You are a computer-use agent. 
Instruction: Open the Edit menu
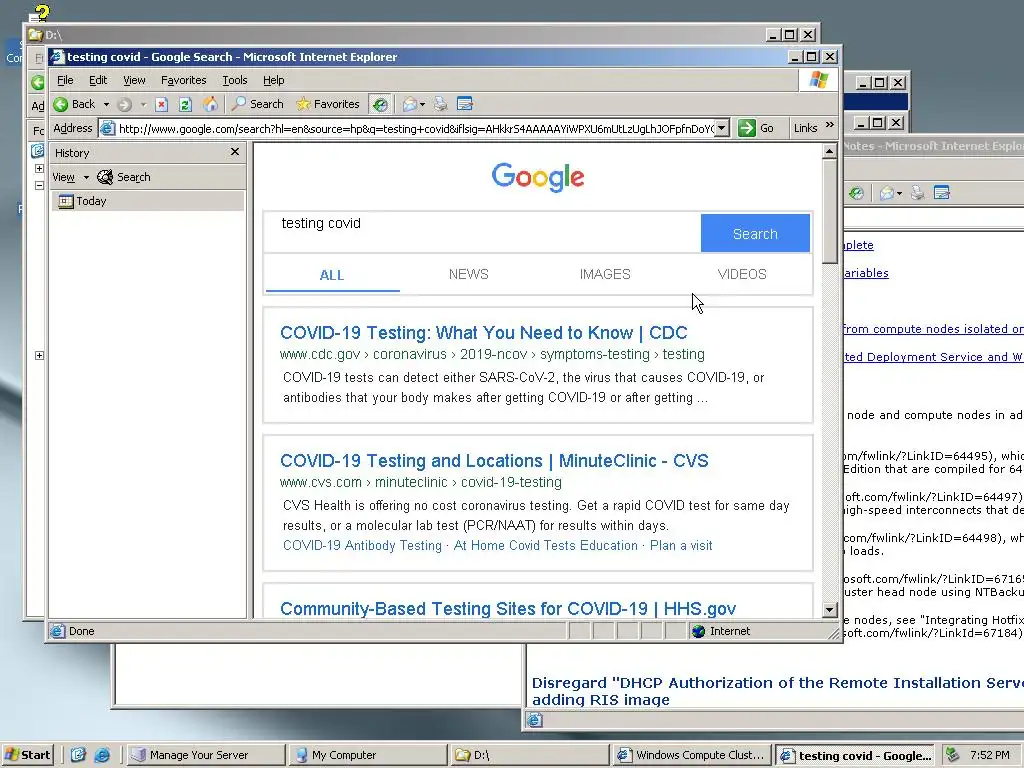pos(98,80)
